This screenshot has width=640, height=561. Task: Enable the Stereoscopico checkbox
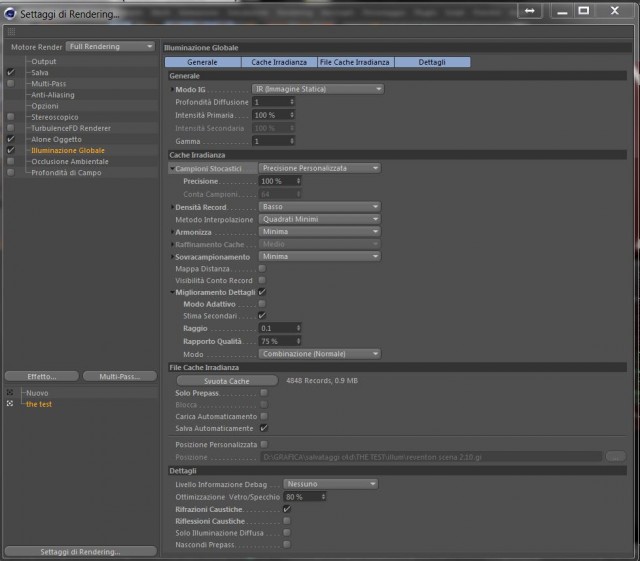(x=11, y=117)
